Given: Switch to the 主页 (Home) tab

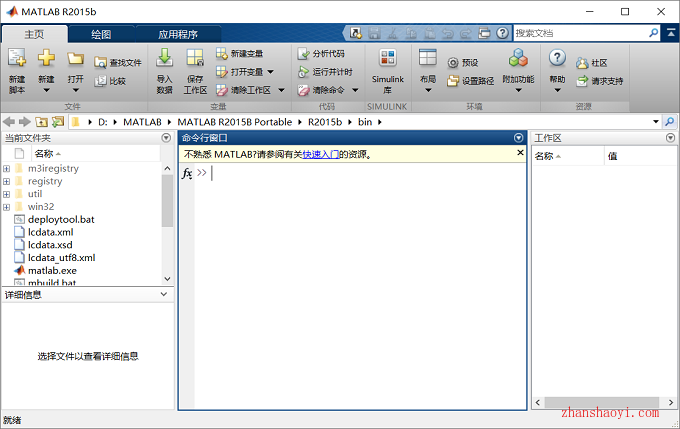Looking at the screenshot, I should 34,34.
